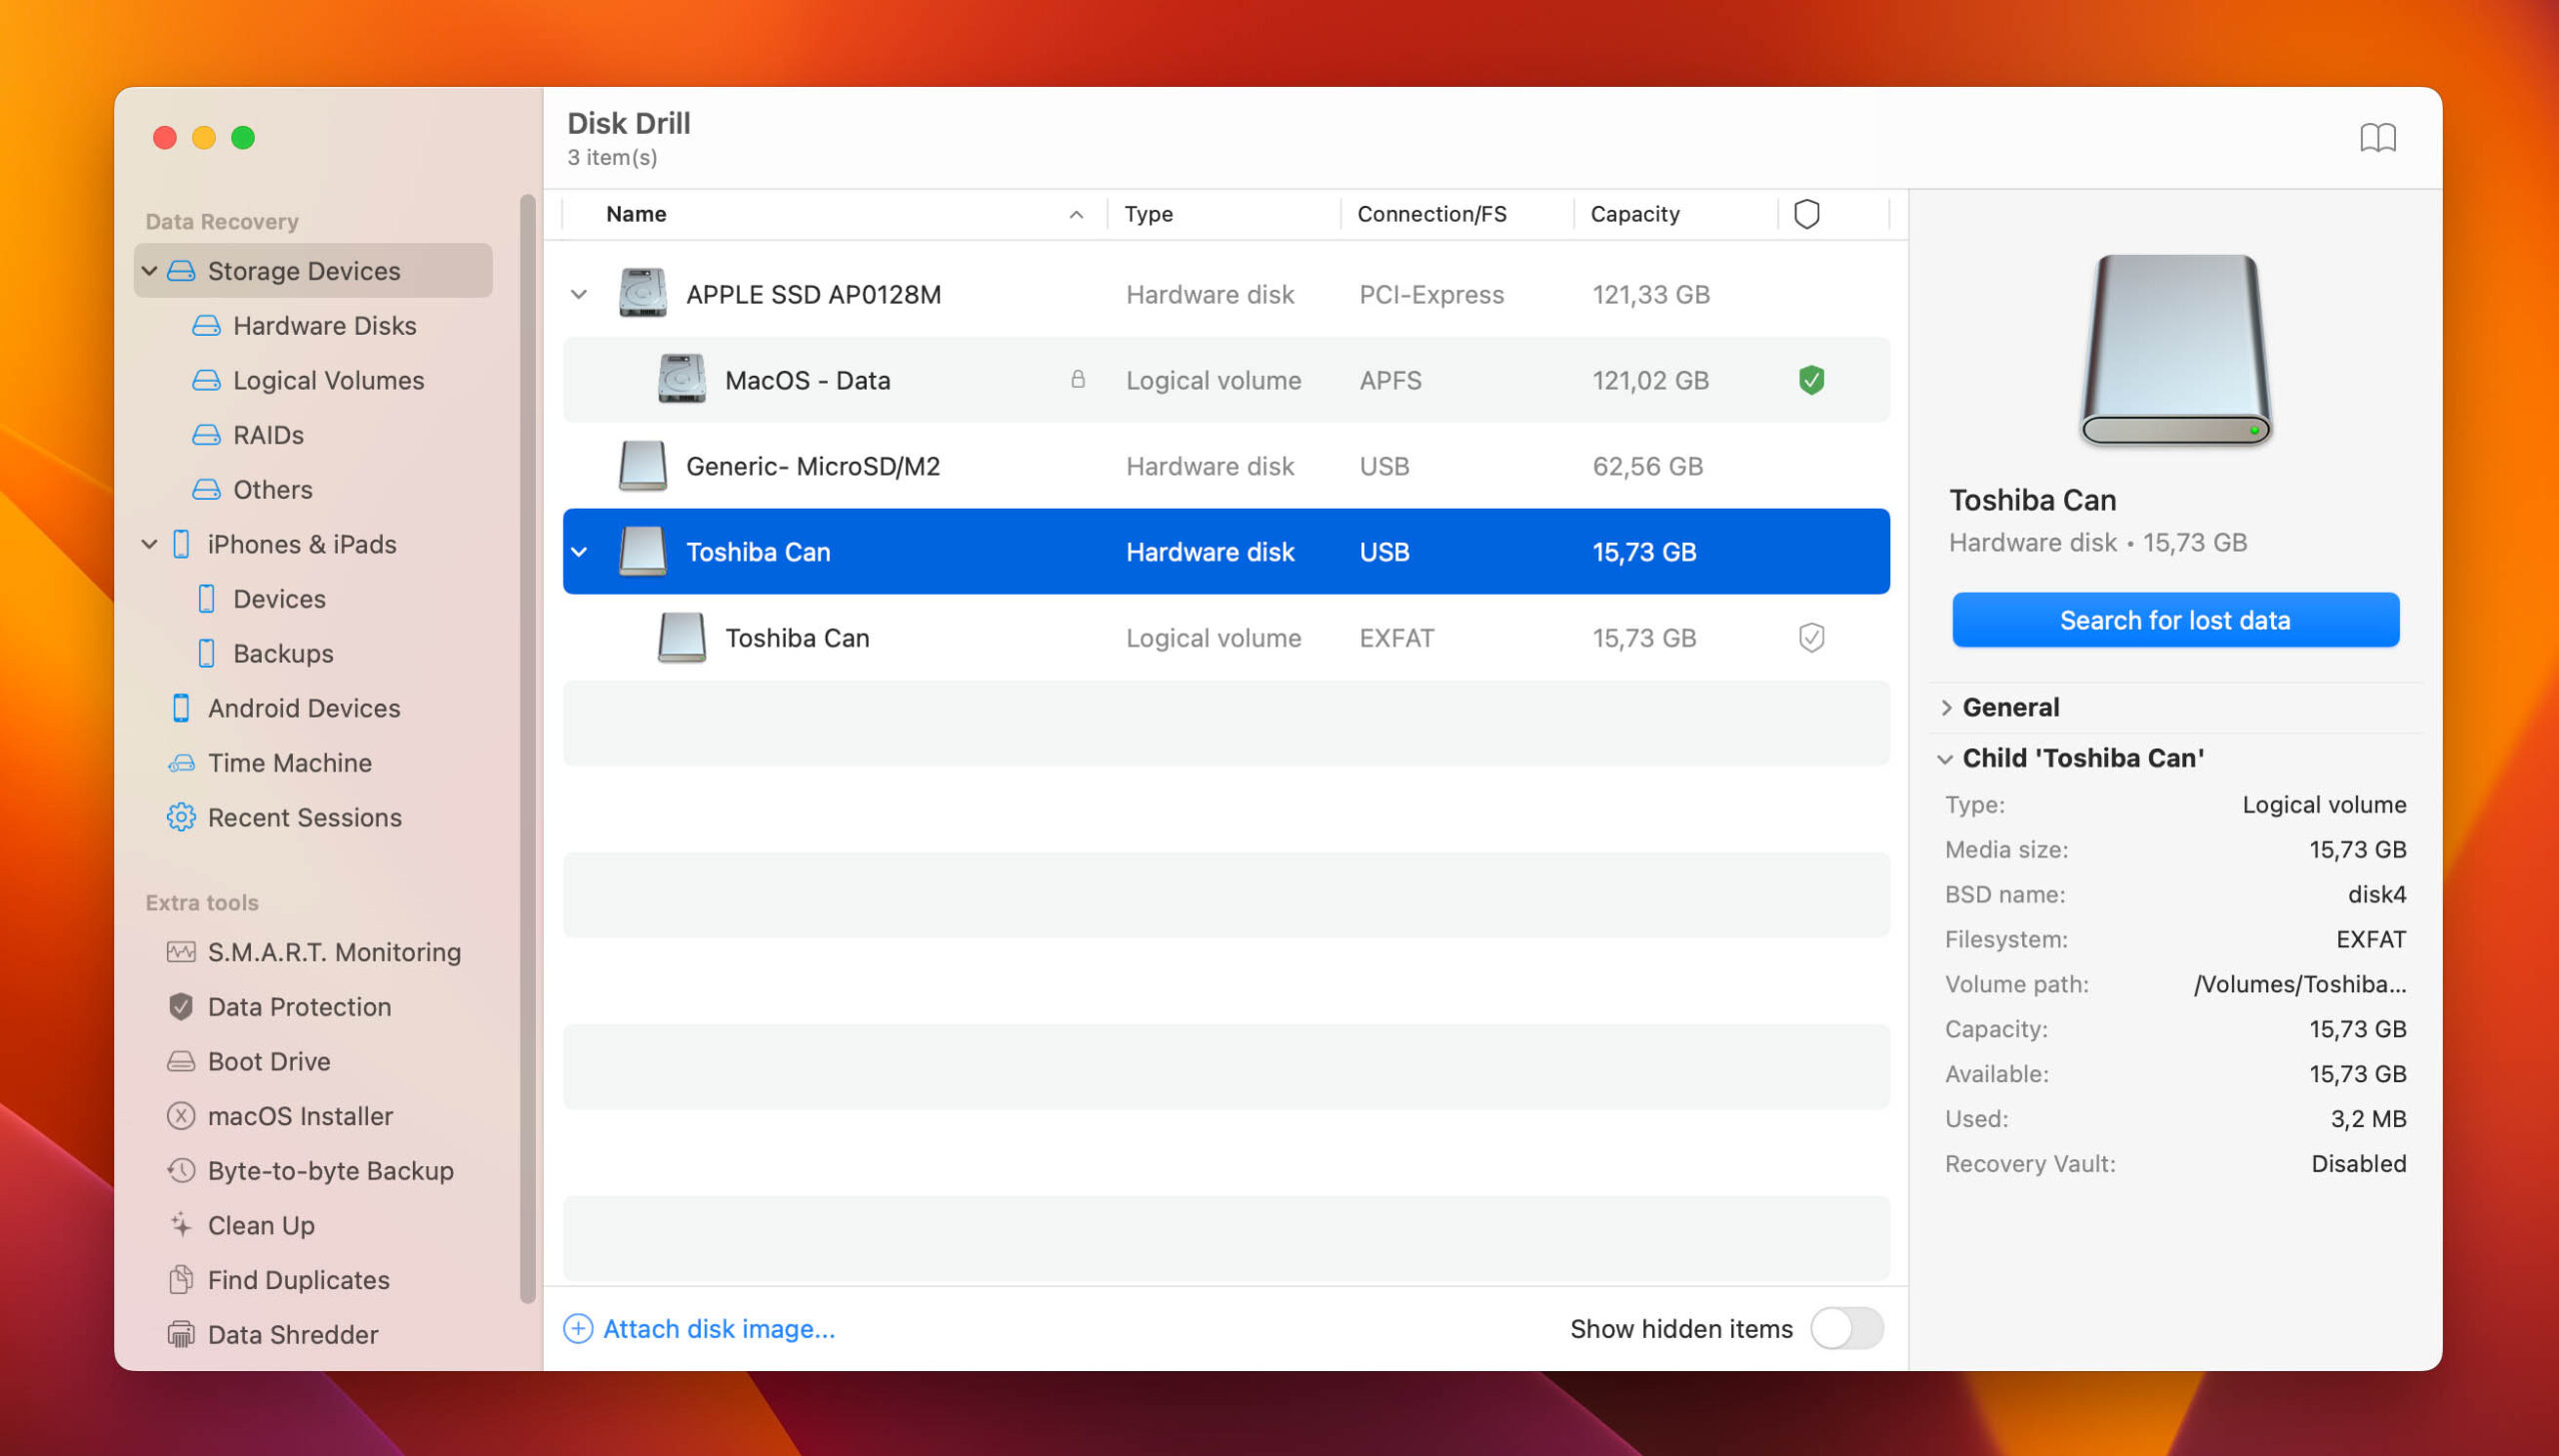Viewport: 2559px width, 1456px height.
Task: Click the Hardware Disks sidebar icon
Action: [206, 326]
